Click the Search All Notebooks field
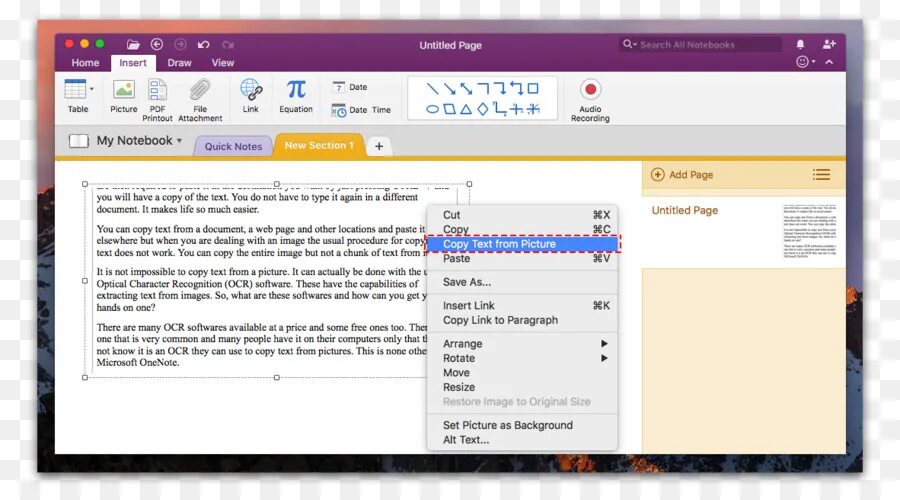The image size is (900, 500). [700, 44]
